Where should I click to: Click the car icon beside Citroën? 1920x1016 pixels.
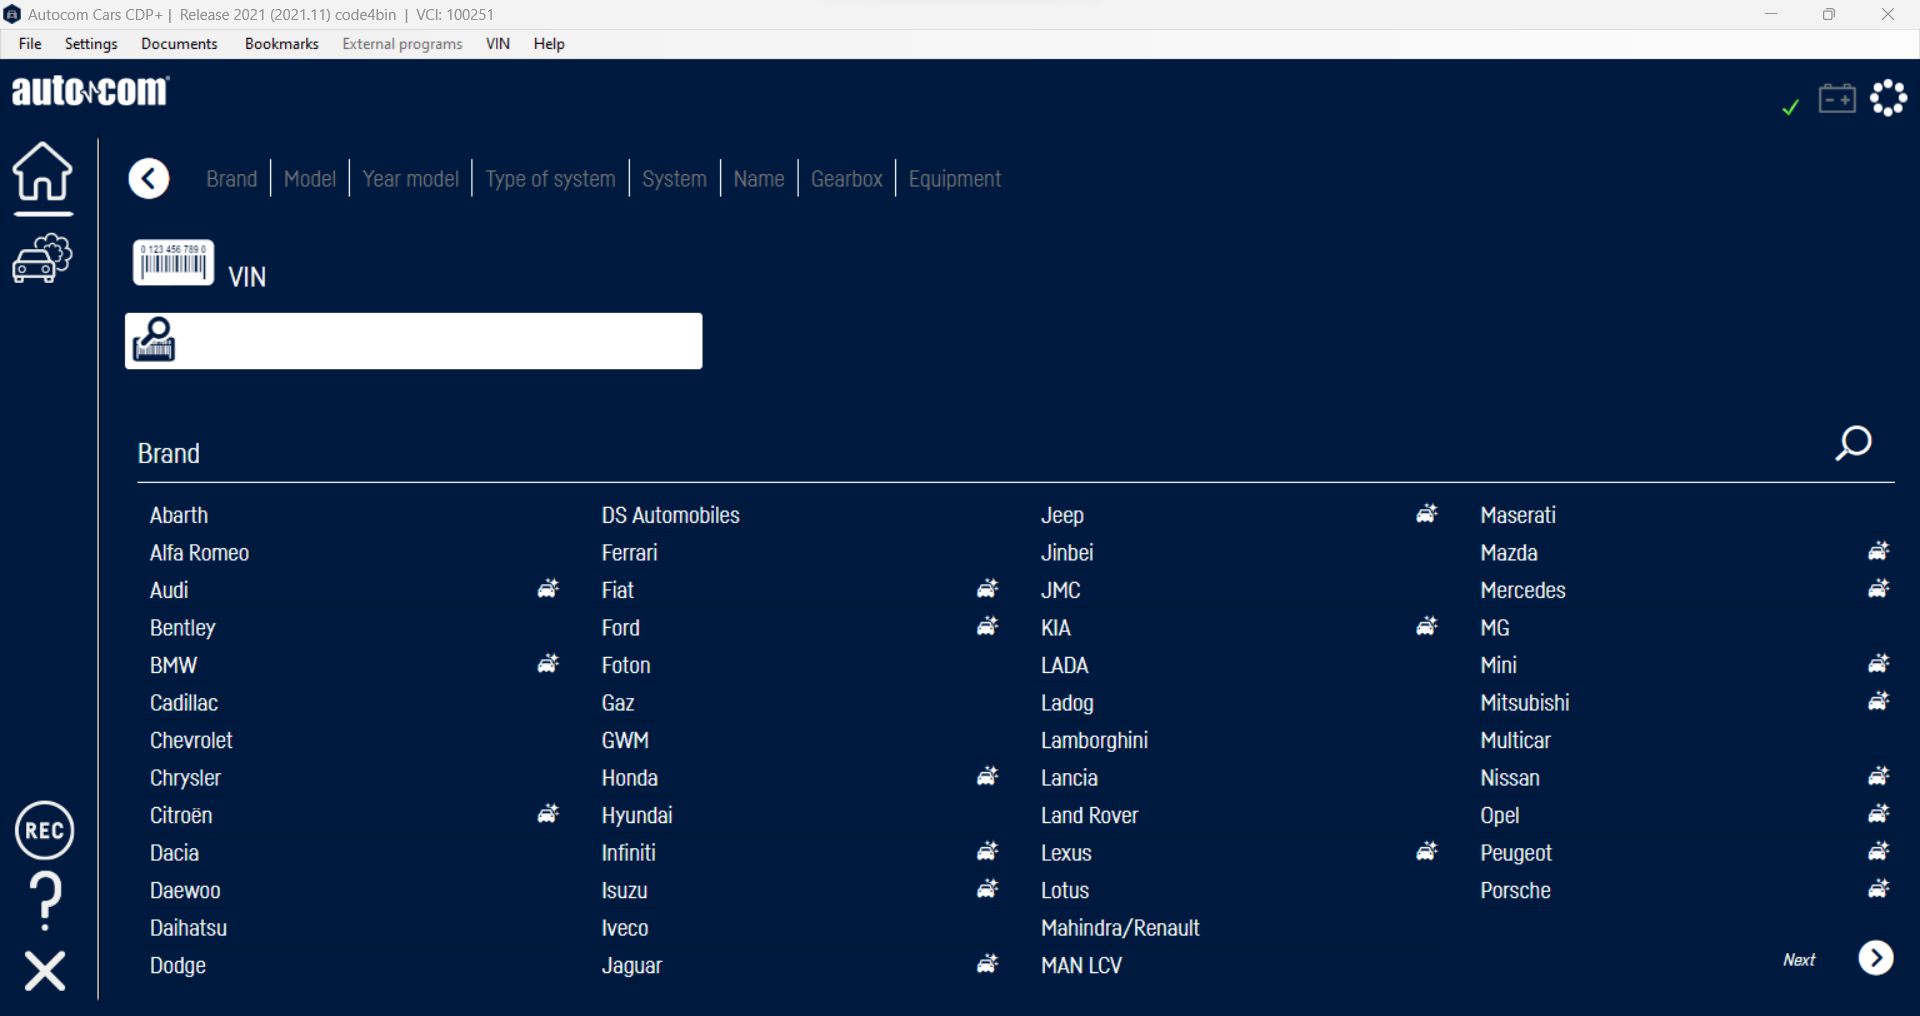[x=548, y=814]
